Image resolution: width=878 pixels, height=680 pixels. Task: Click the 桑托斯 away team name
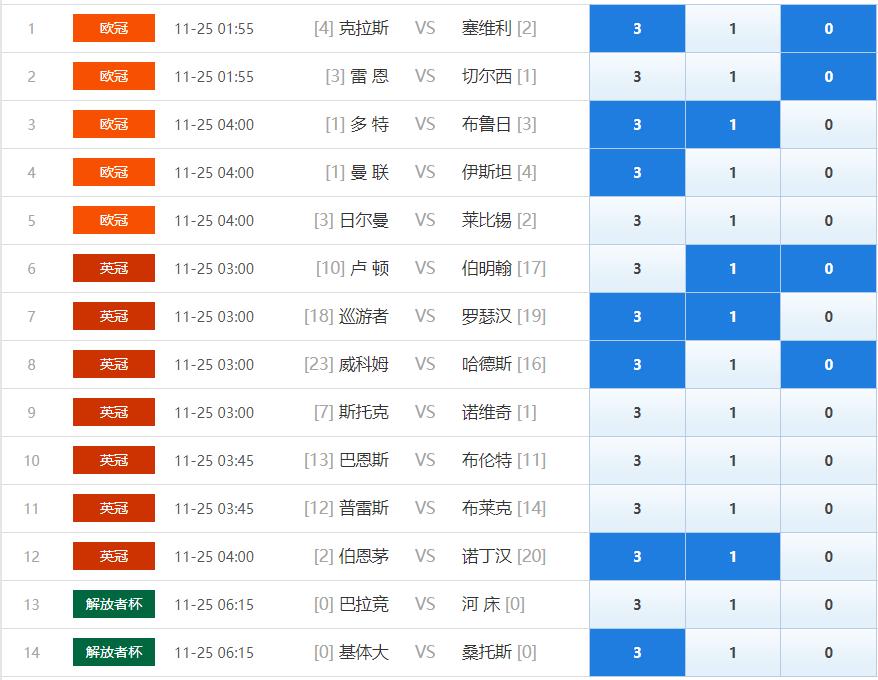click(x=486, y=652)
